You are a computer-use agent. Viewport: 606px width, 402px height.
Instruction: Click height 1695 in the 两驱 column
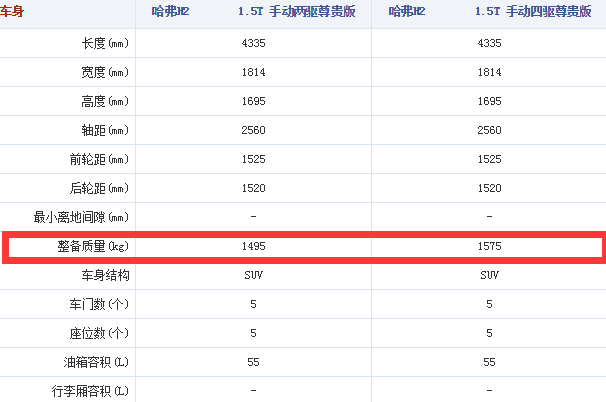tap(254, 101)
